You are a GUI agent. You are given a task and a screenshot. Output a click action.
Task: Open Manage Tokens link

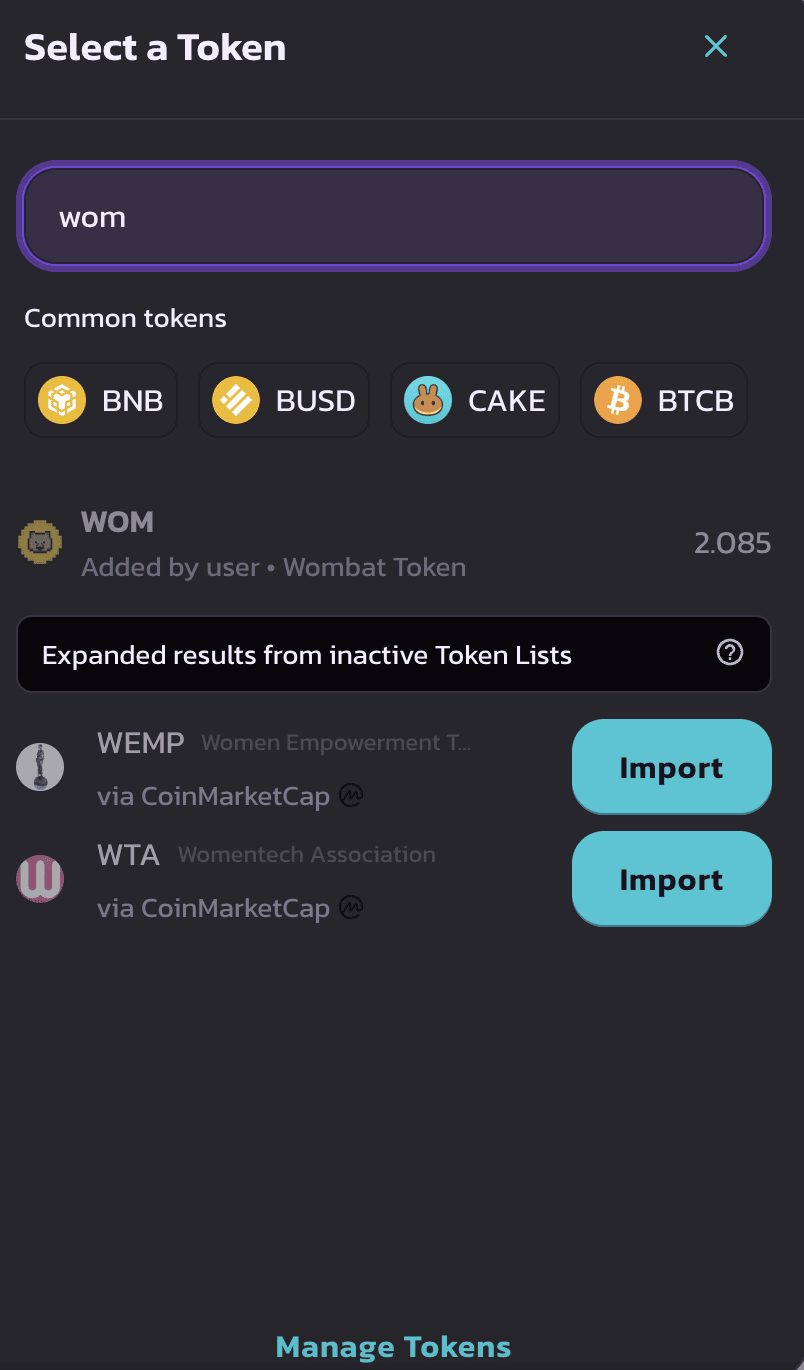click(x=393, y=1347)
